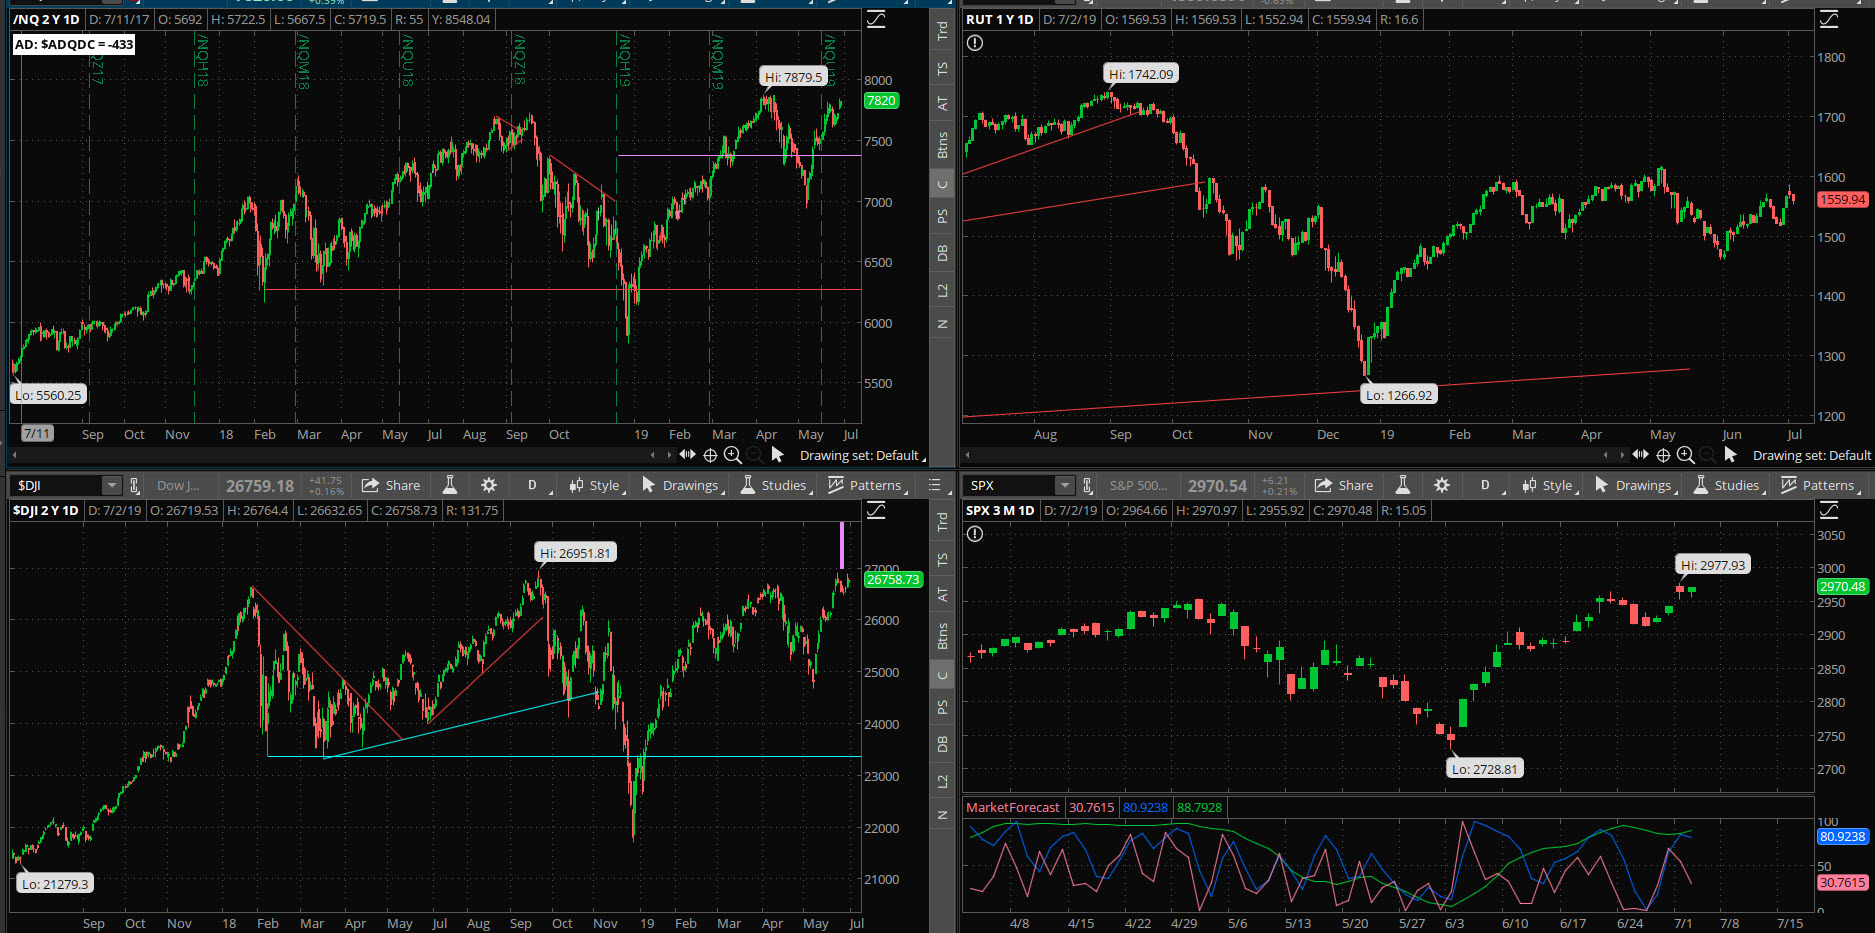Select pointer drawing tool under RUT chart

1730,455
